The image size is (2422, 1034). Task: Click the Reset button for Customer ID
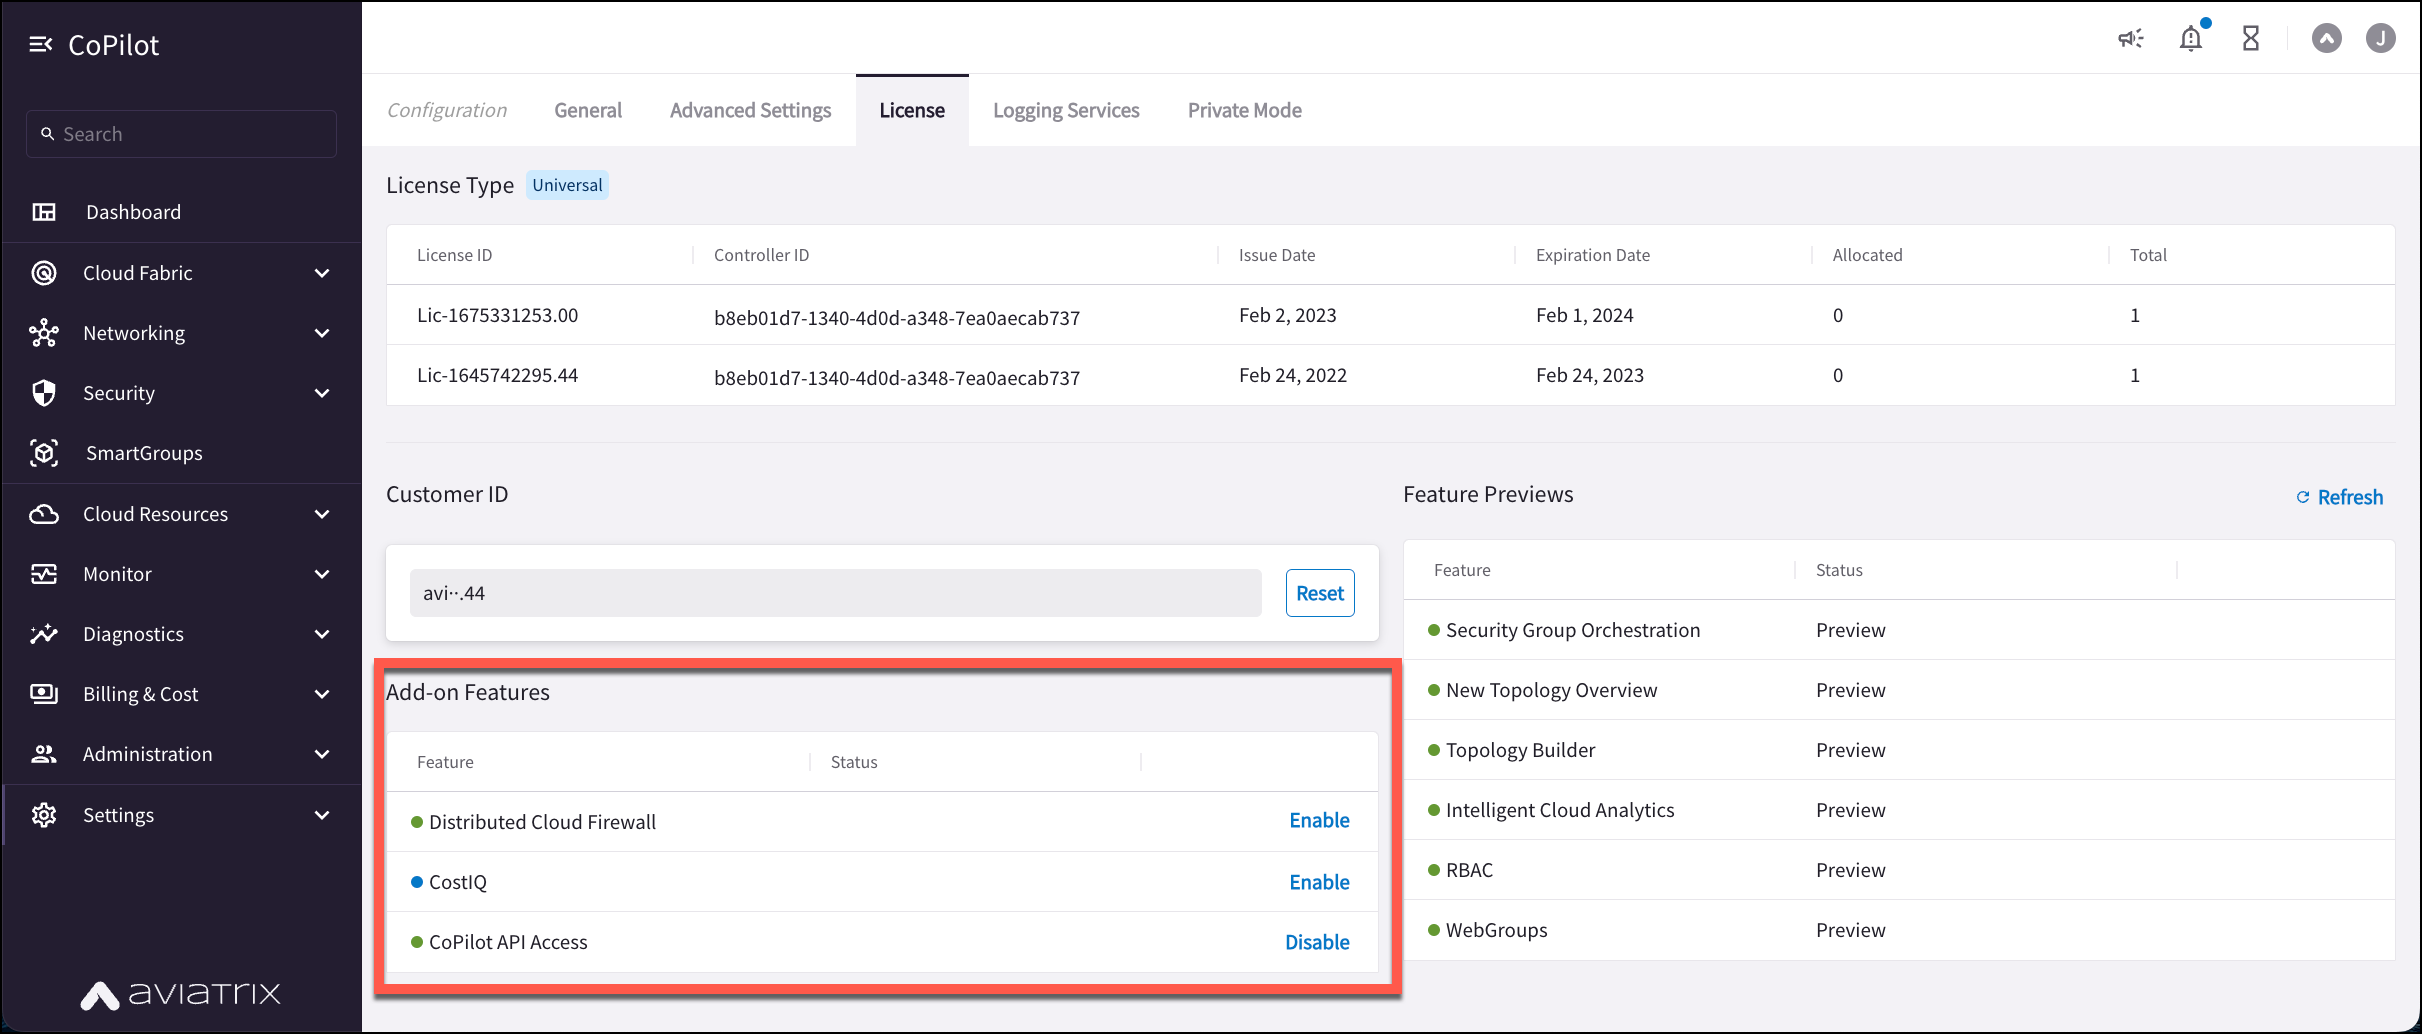coord(1319,592)
